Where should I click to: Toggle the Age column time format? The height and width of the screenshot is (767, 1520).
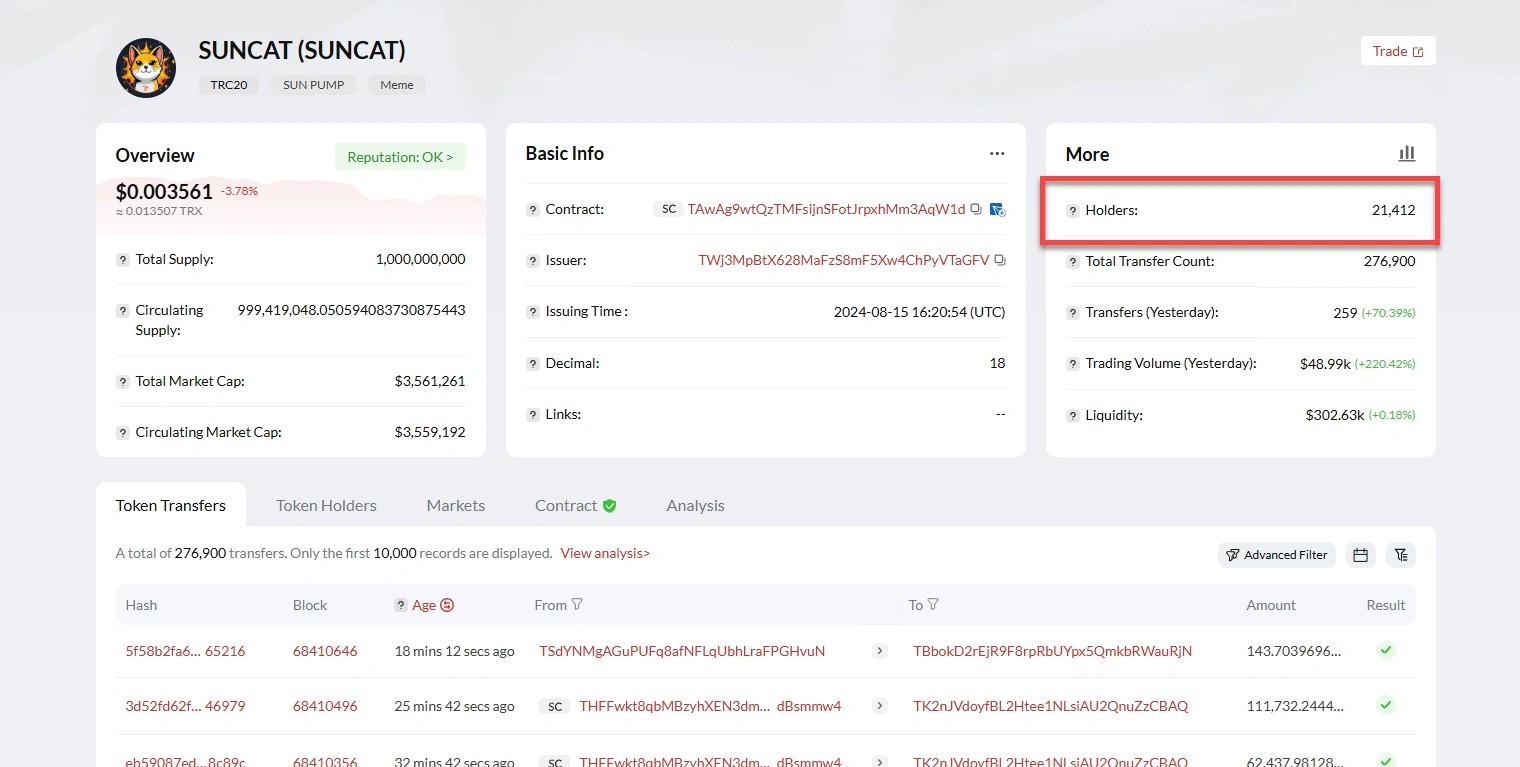447,605
